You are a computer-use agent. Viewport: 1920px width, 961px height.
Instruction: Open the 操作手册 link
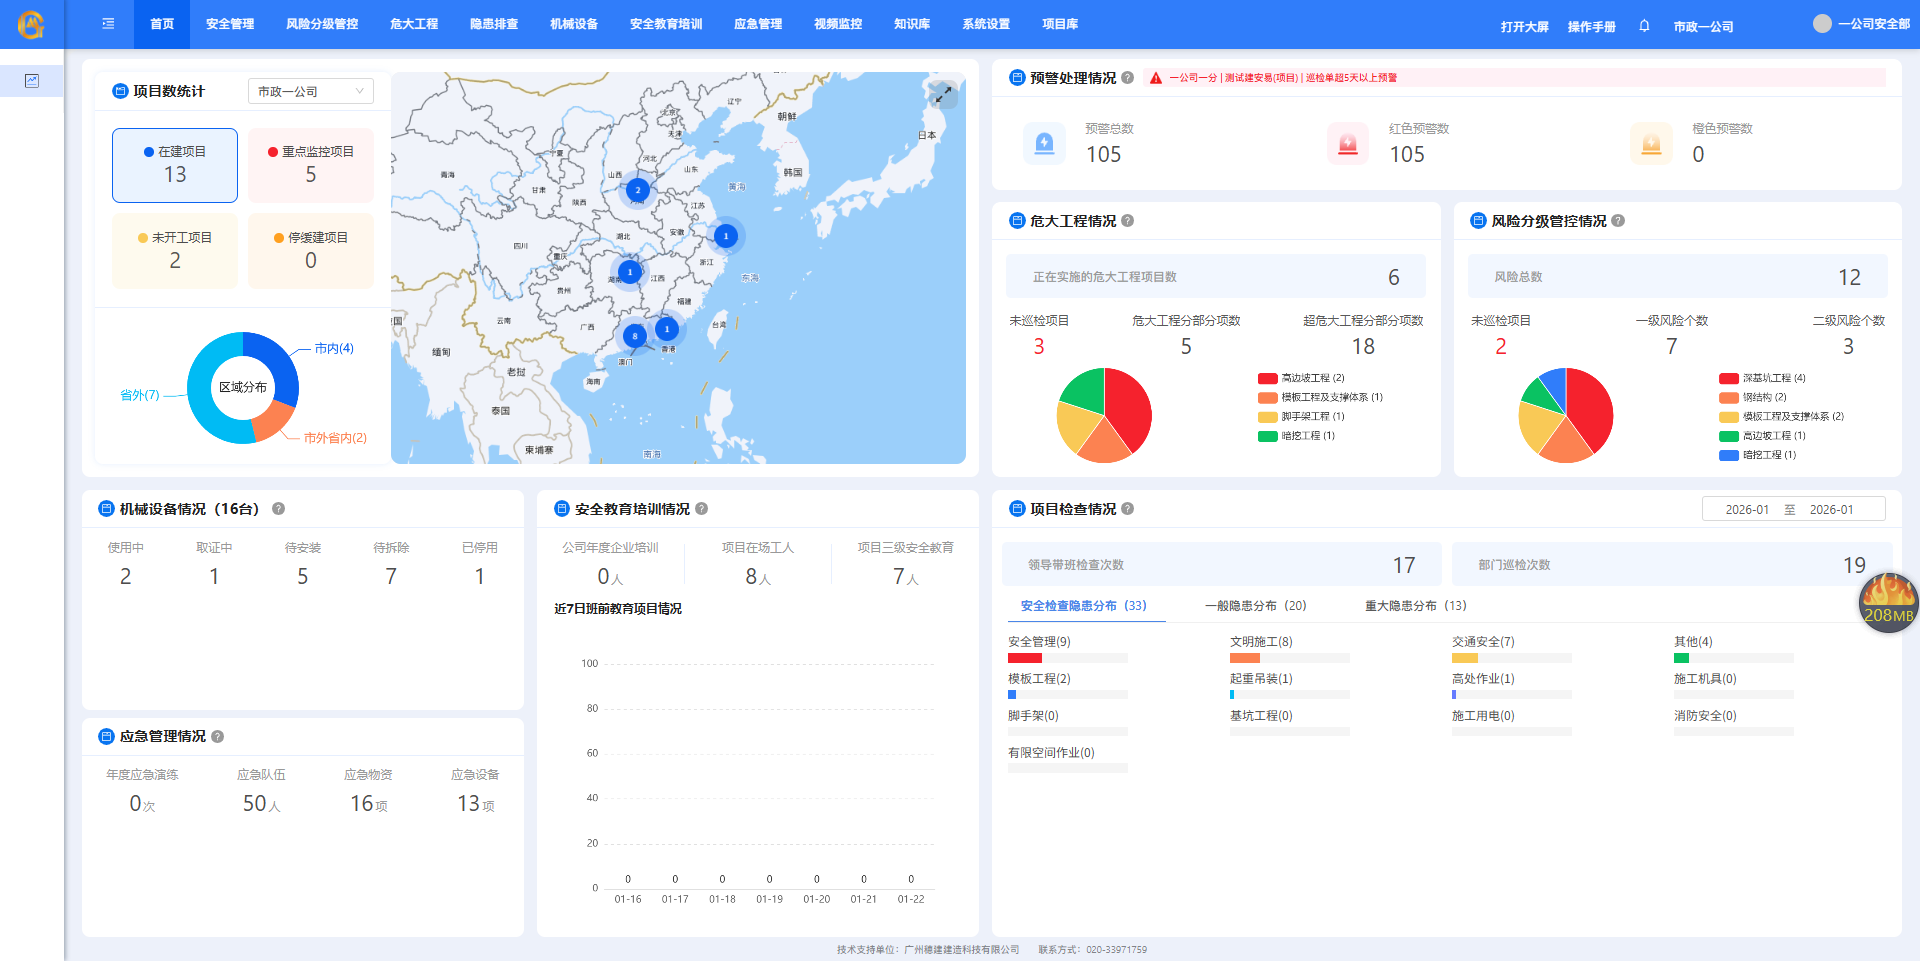[1591, 27]
